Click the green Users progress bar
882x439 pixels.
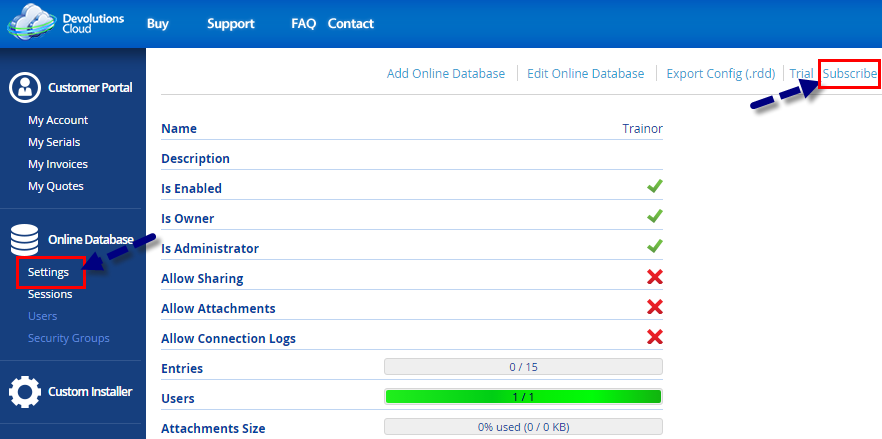(x=523, y=397)
